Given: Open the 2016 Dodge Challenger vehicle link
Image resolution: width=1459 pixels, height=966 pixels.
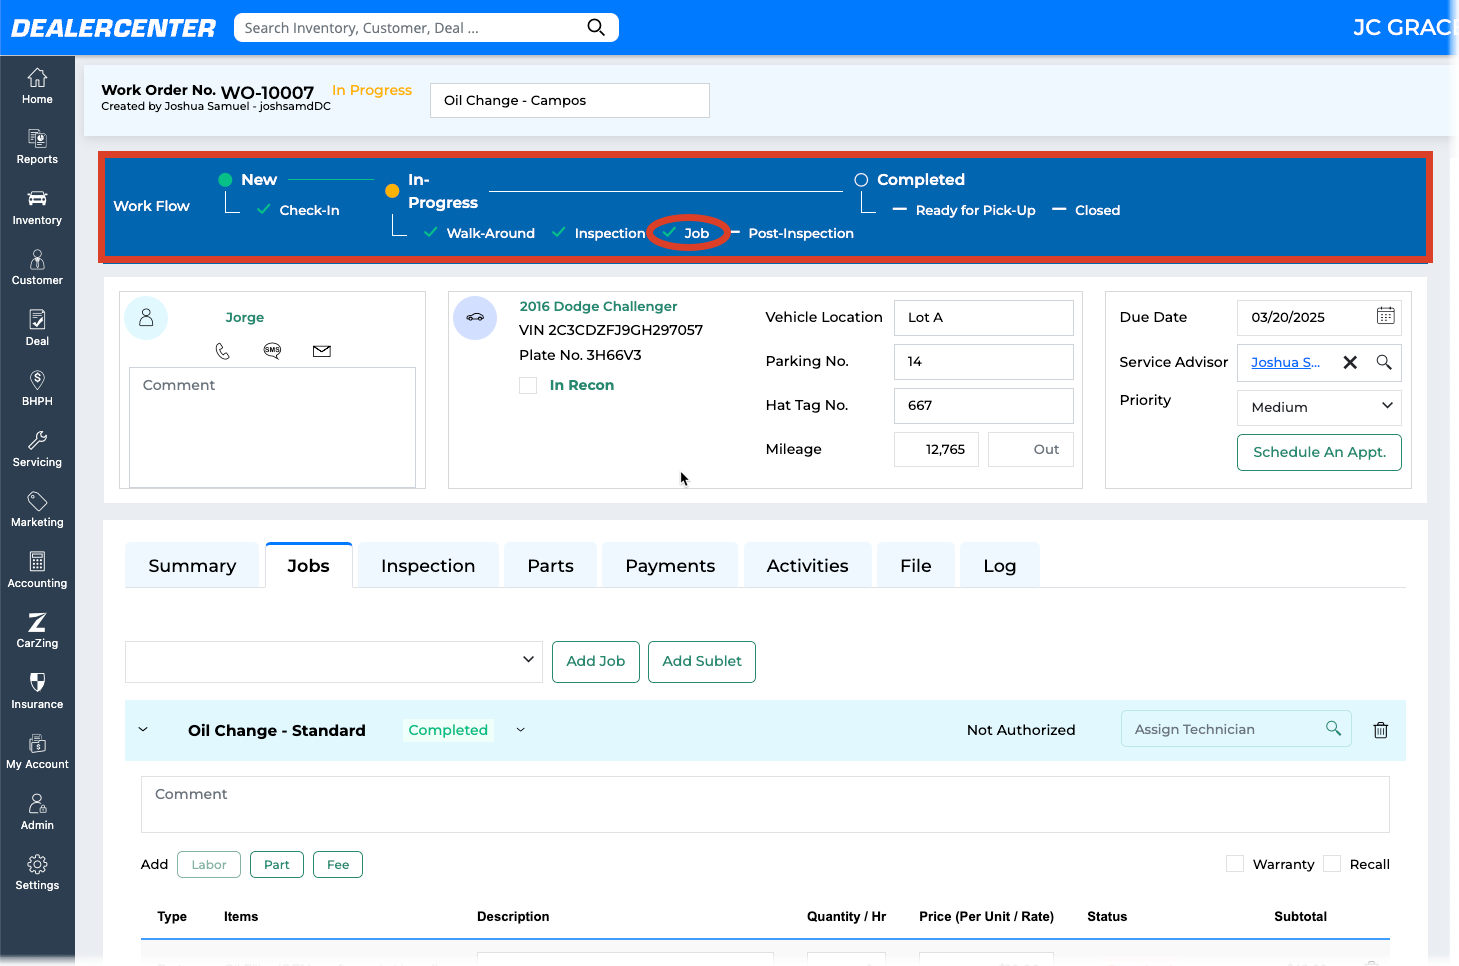Looking at the screenshot, I should (598, 306).
